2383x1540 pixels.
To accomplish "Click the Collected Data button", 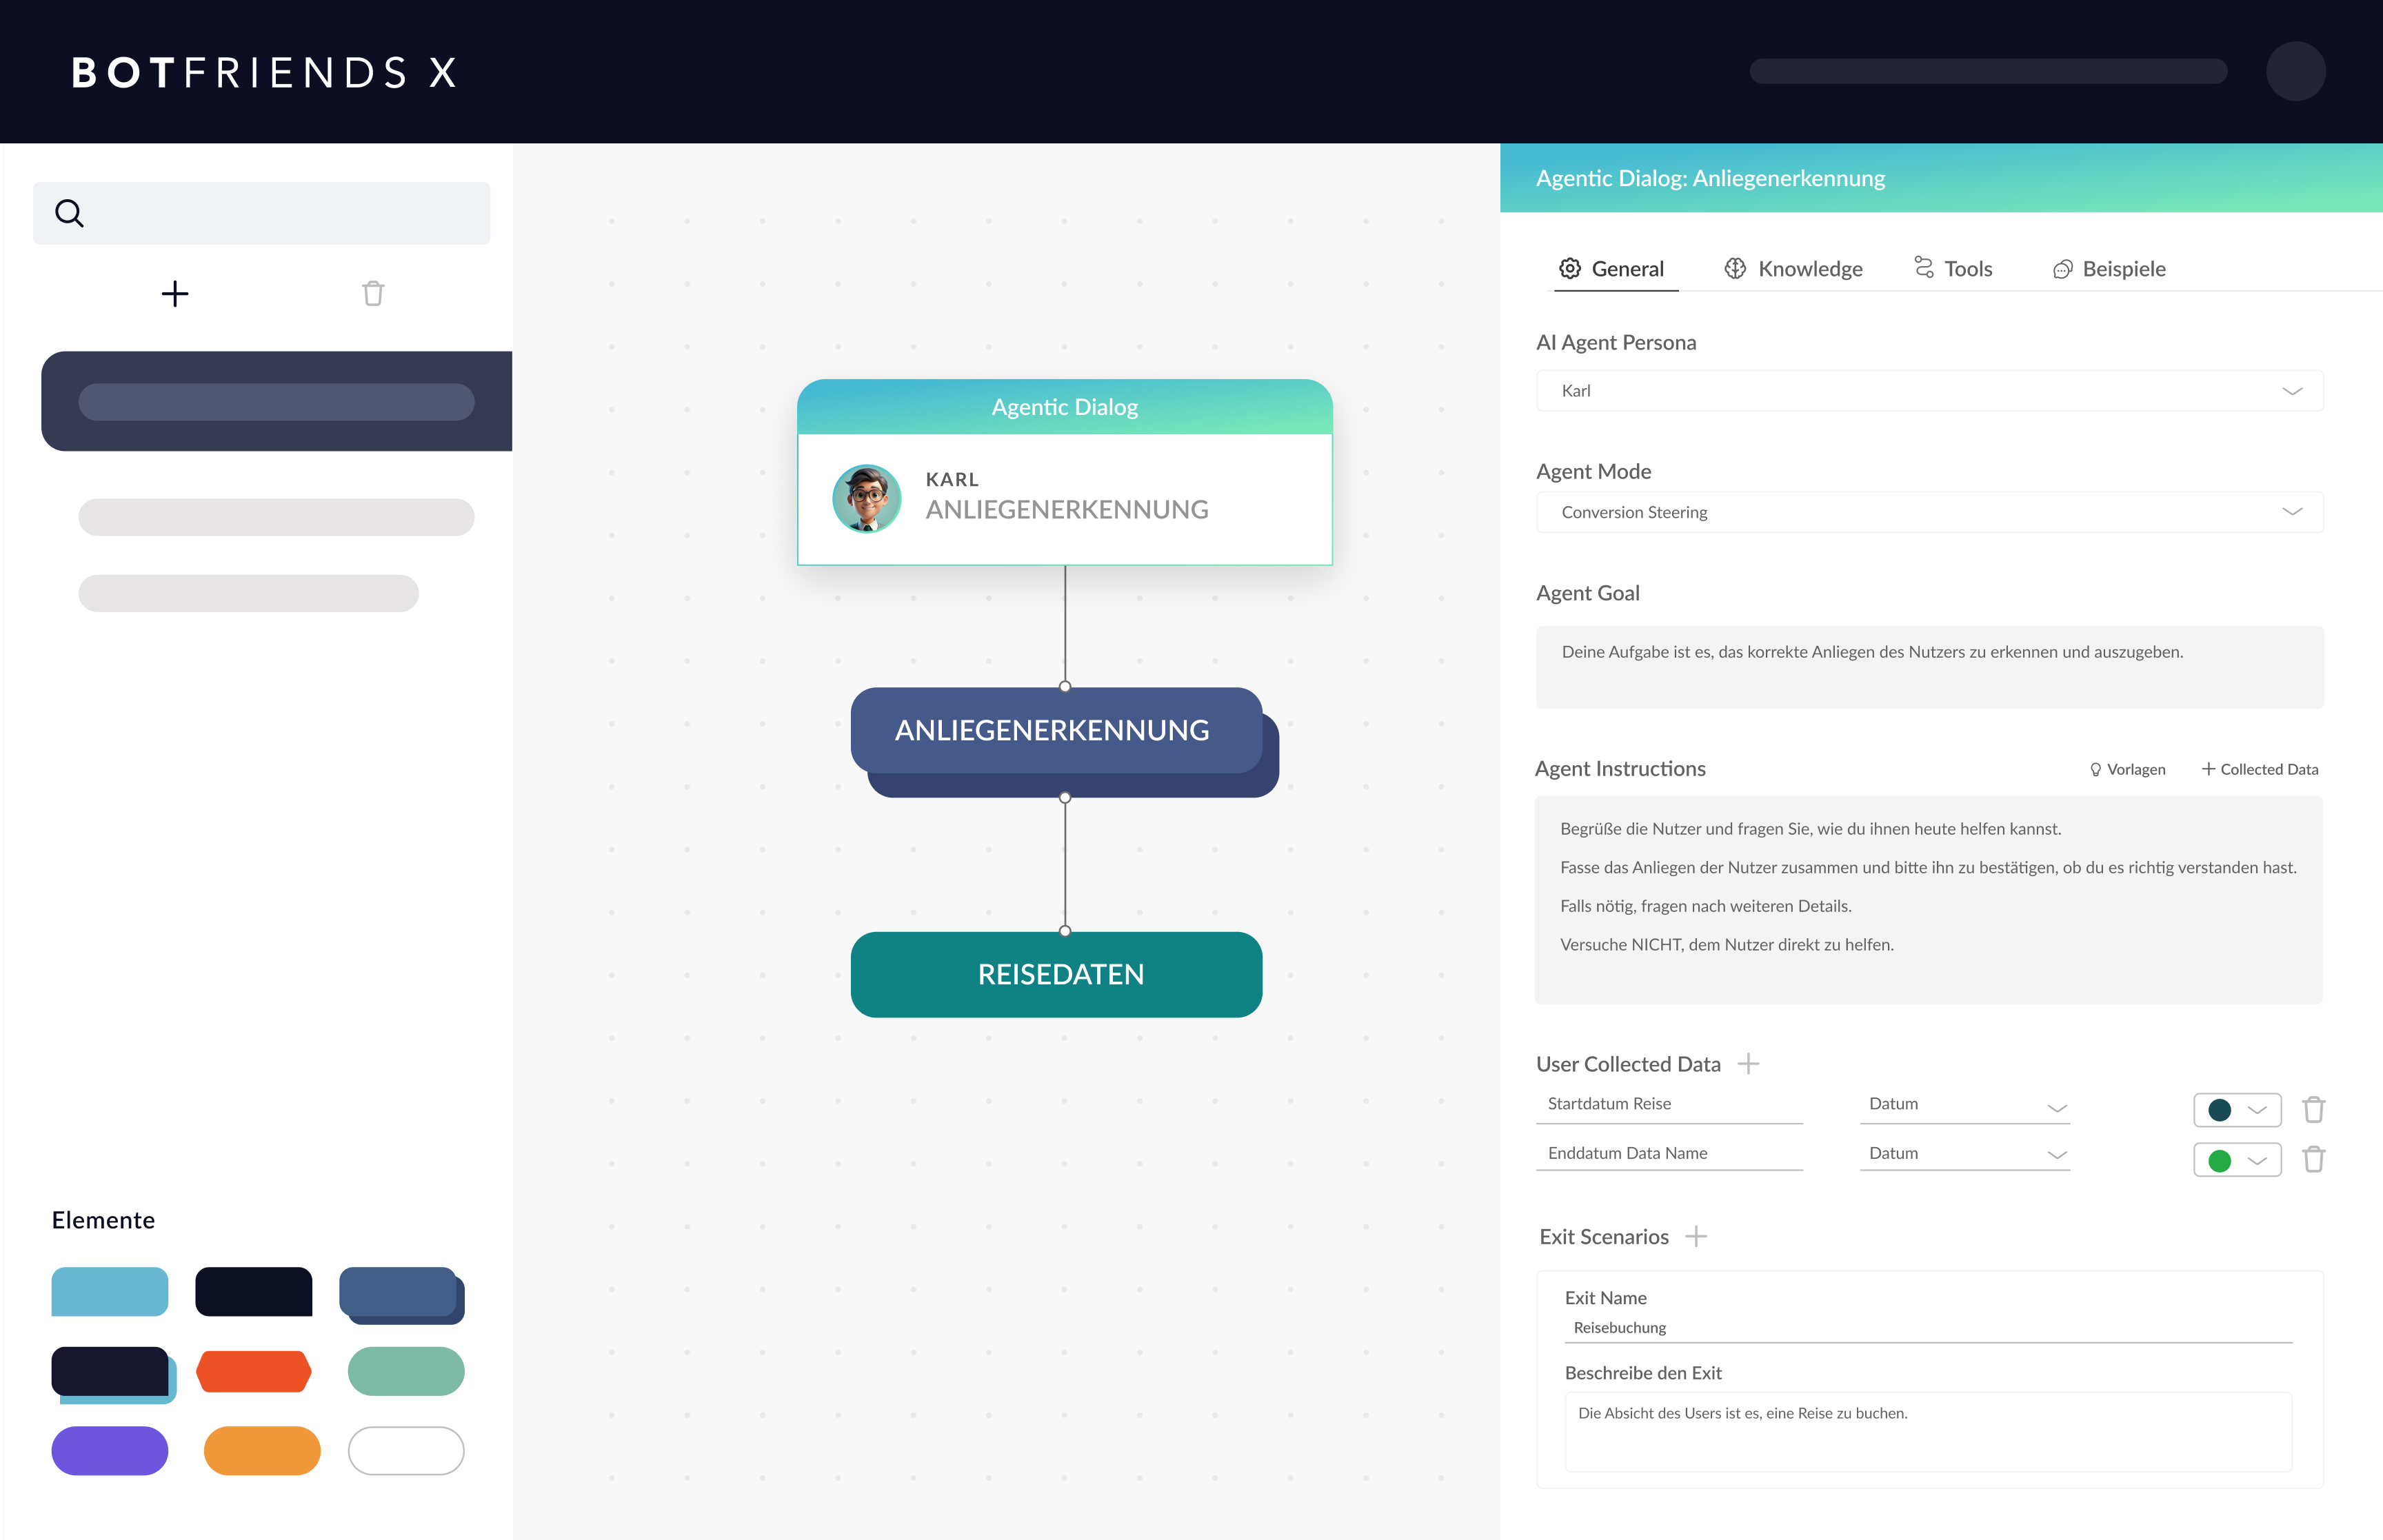I will [2259, 770].
